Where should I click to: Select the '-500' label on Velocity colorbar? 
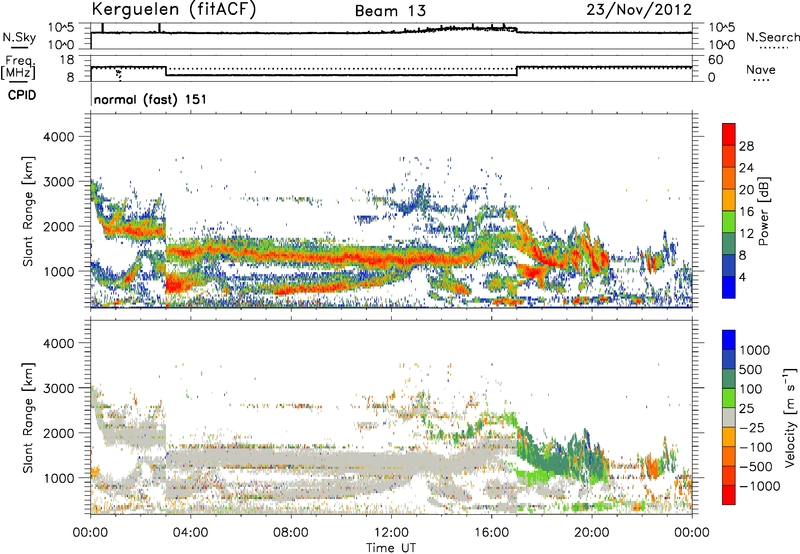(756, 467)
